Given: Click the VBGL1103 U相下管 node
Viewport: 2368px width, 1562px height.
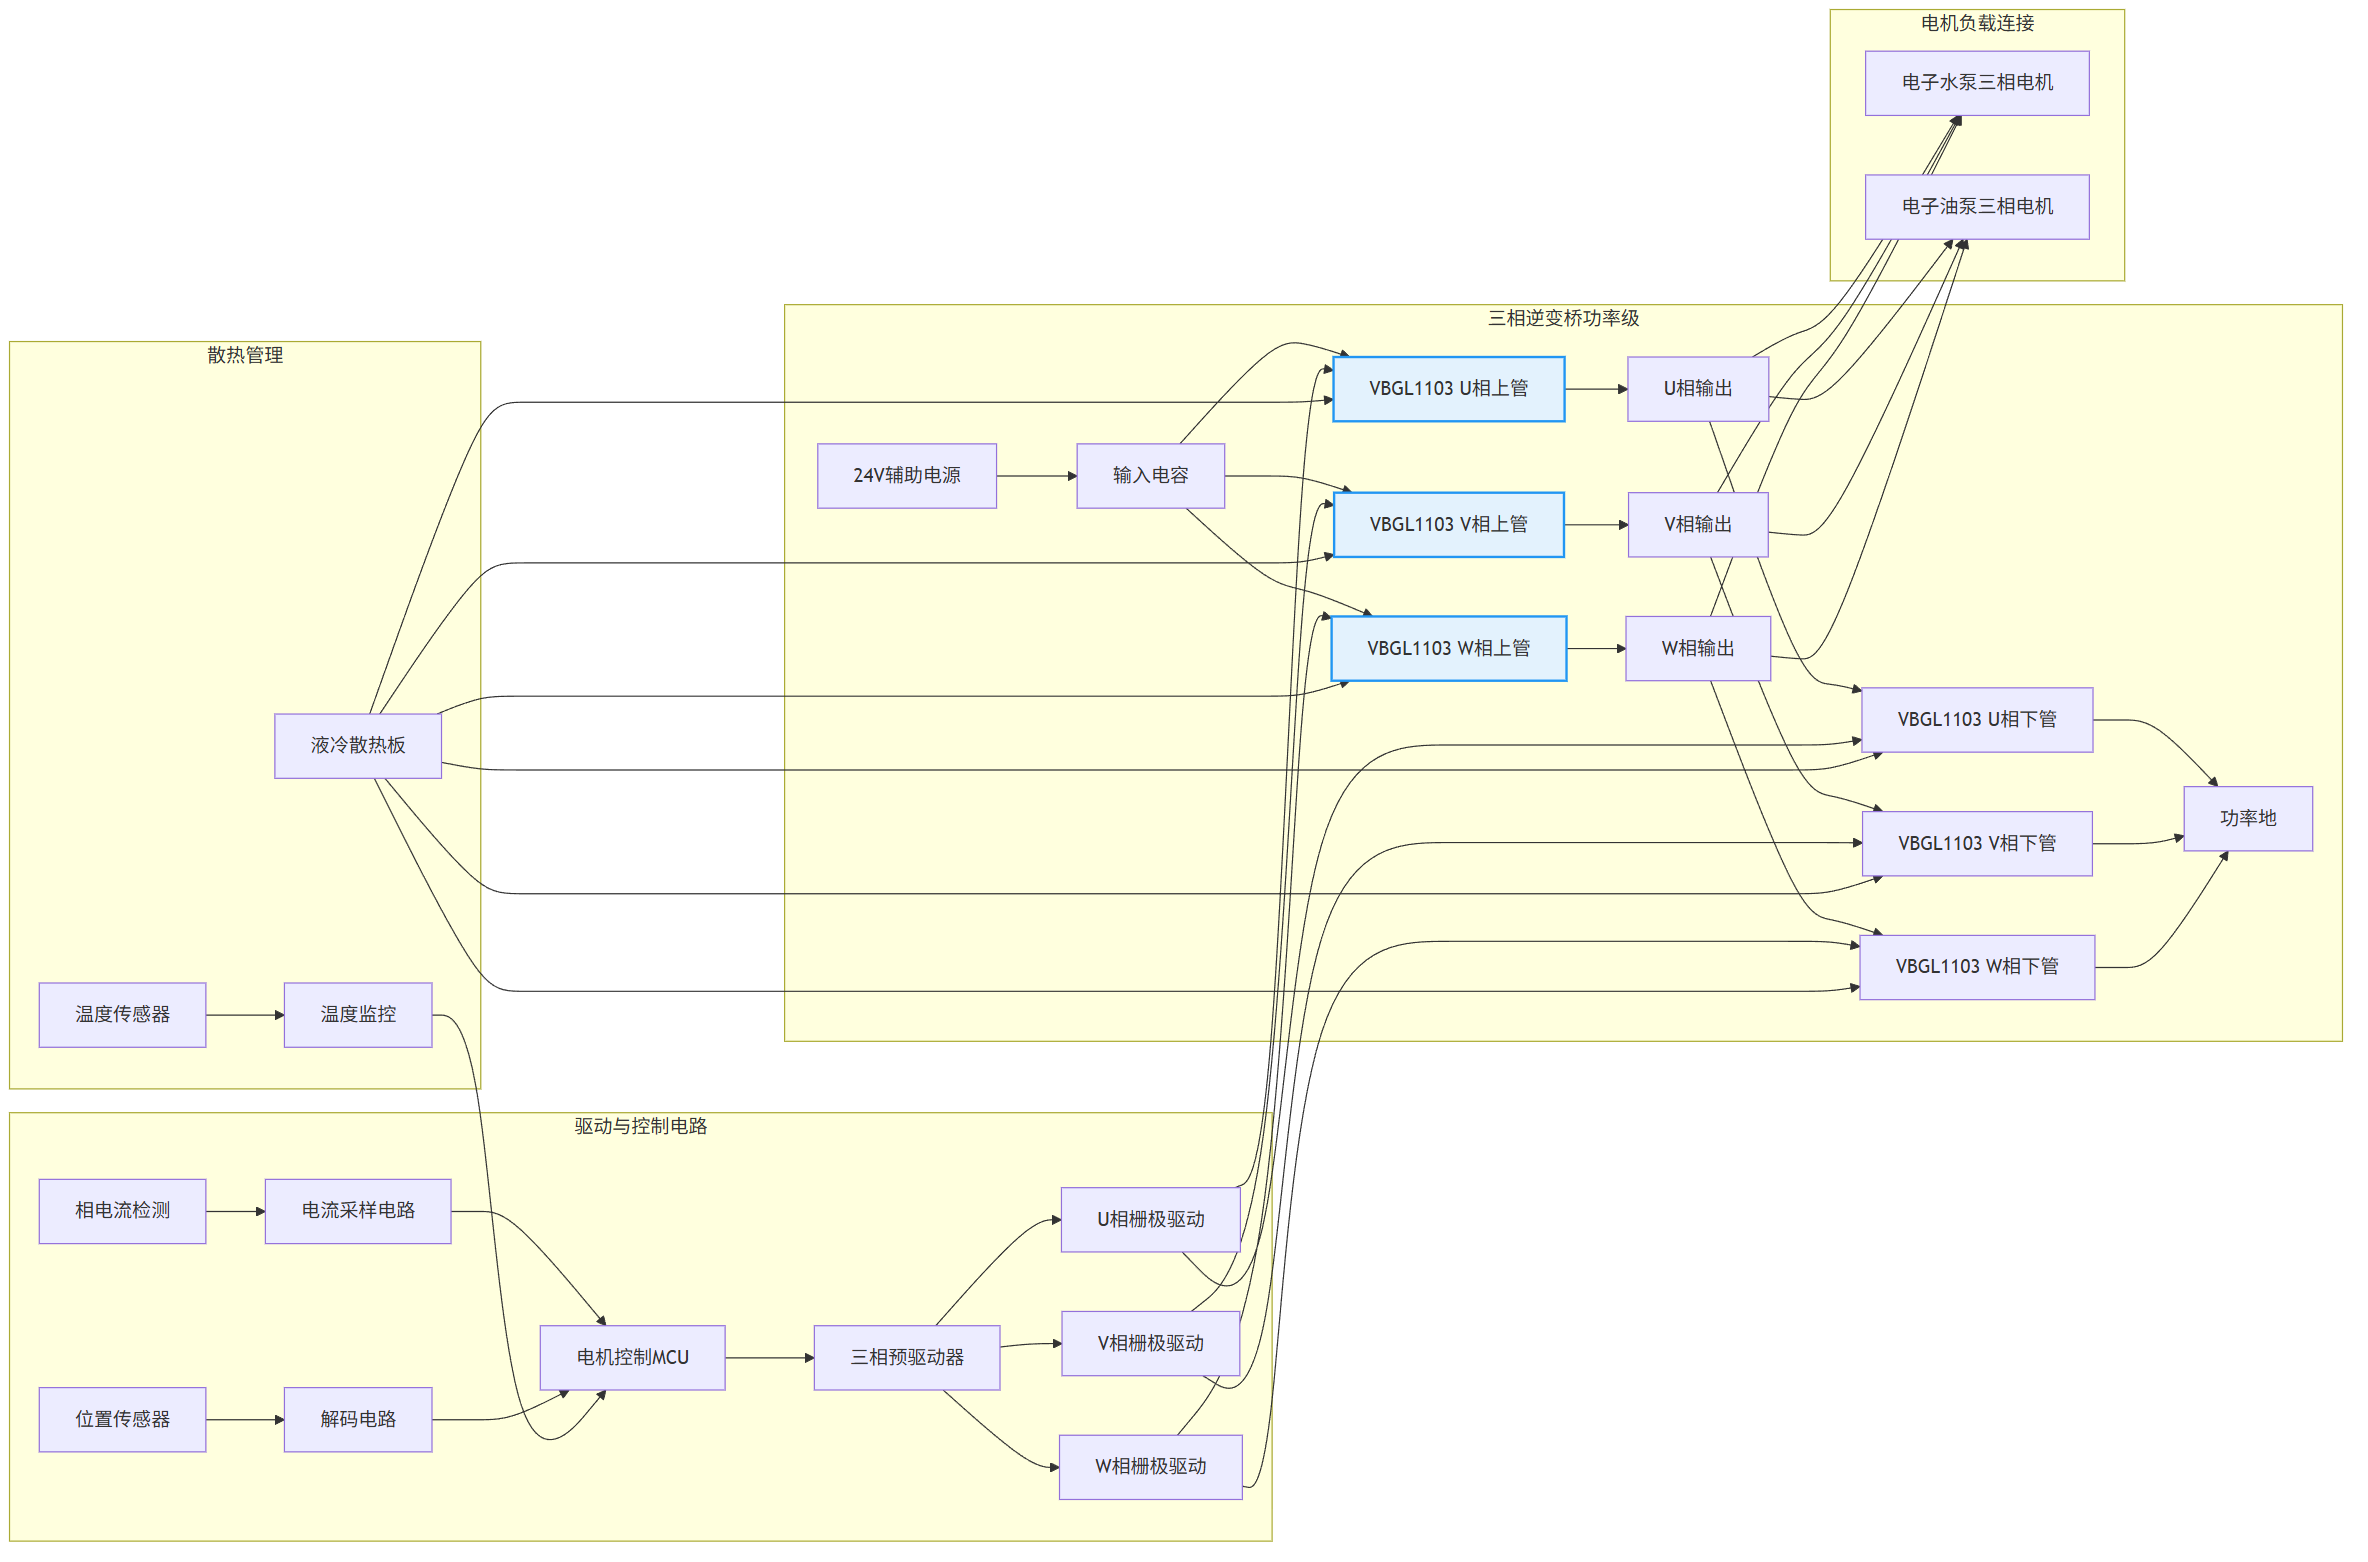Looking at the screenshot, I should tap(1976, 720).
